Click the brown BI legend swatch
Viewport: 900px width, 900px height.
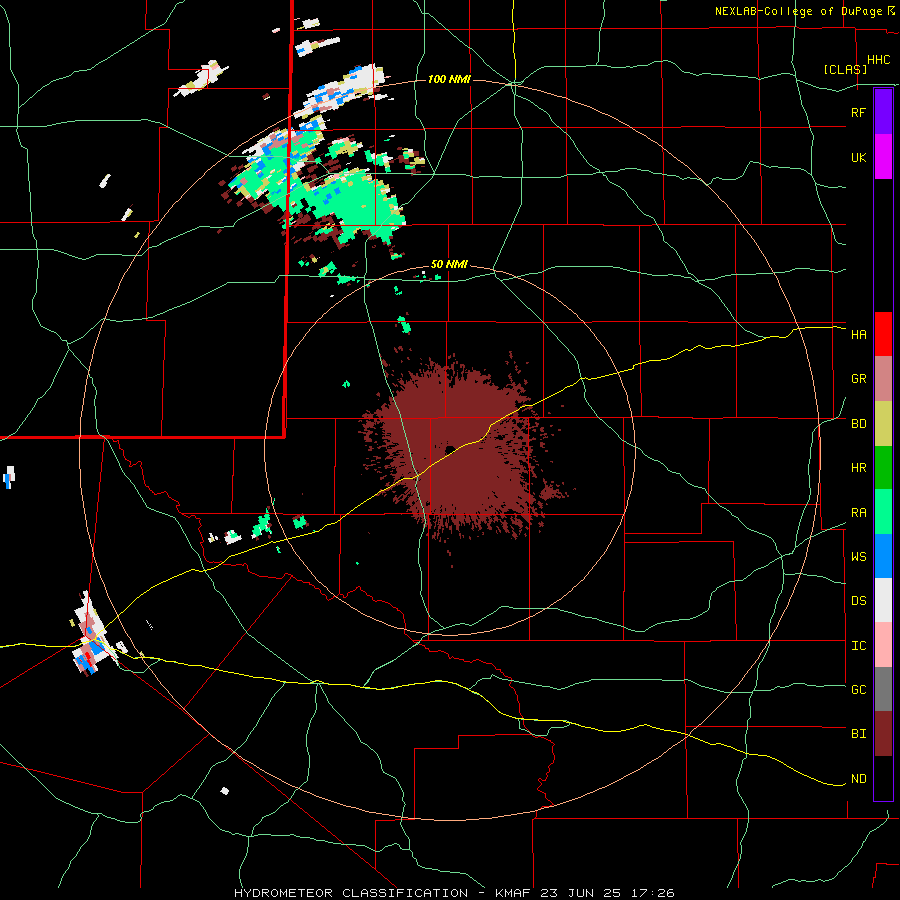tap(883, 734)
